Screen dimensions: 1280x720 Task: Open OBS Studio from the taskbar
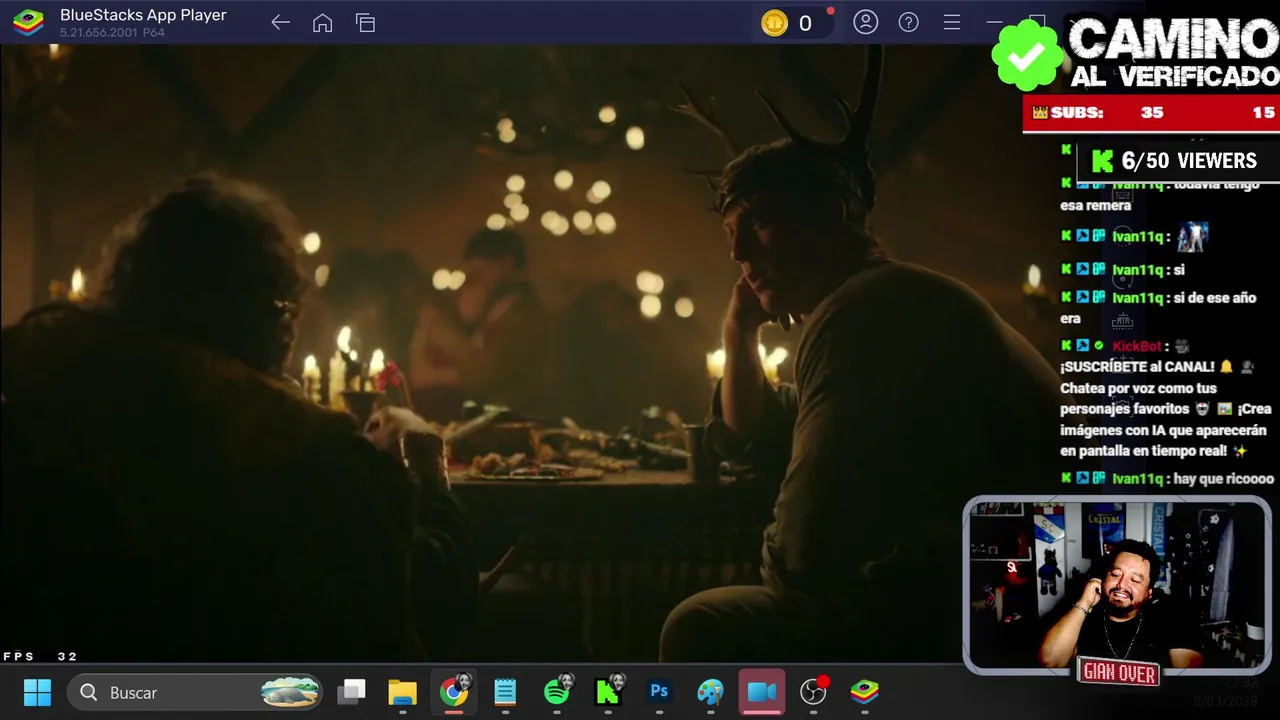coord(814,691)
